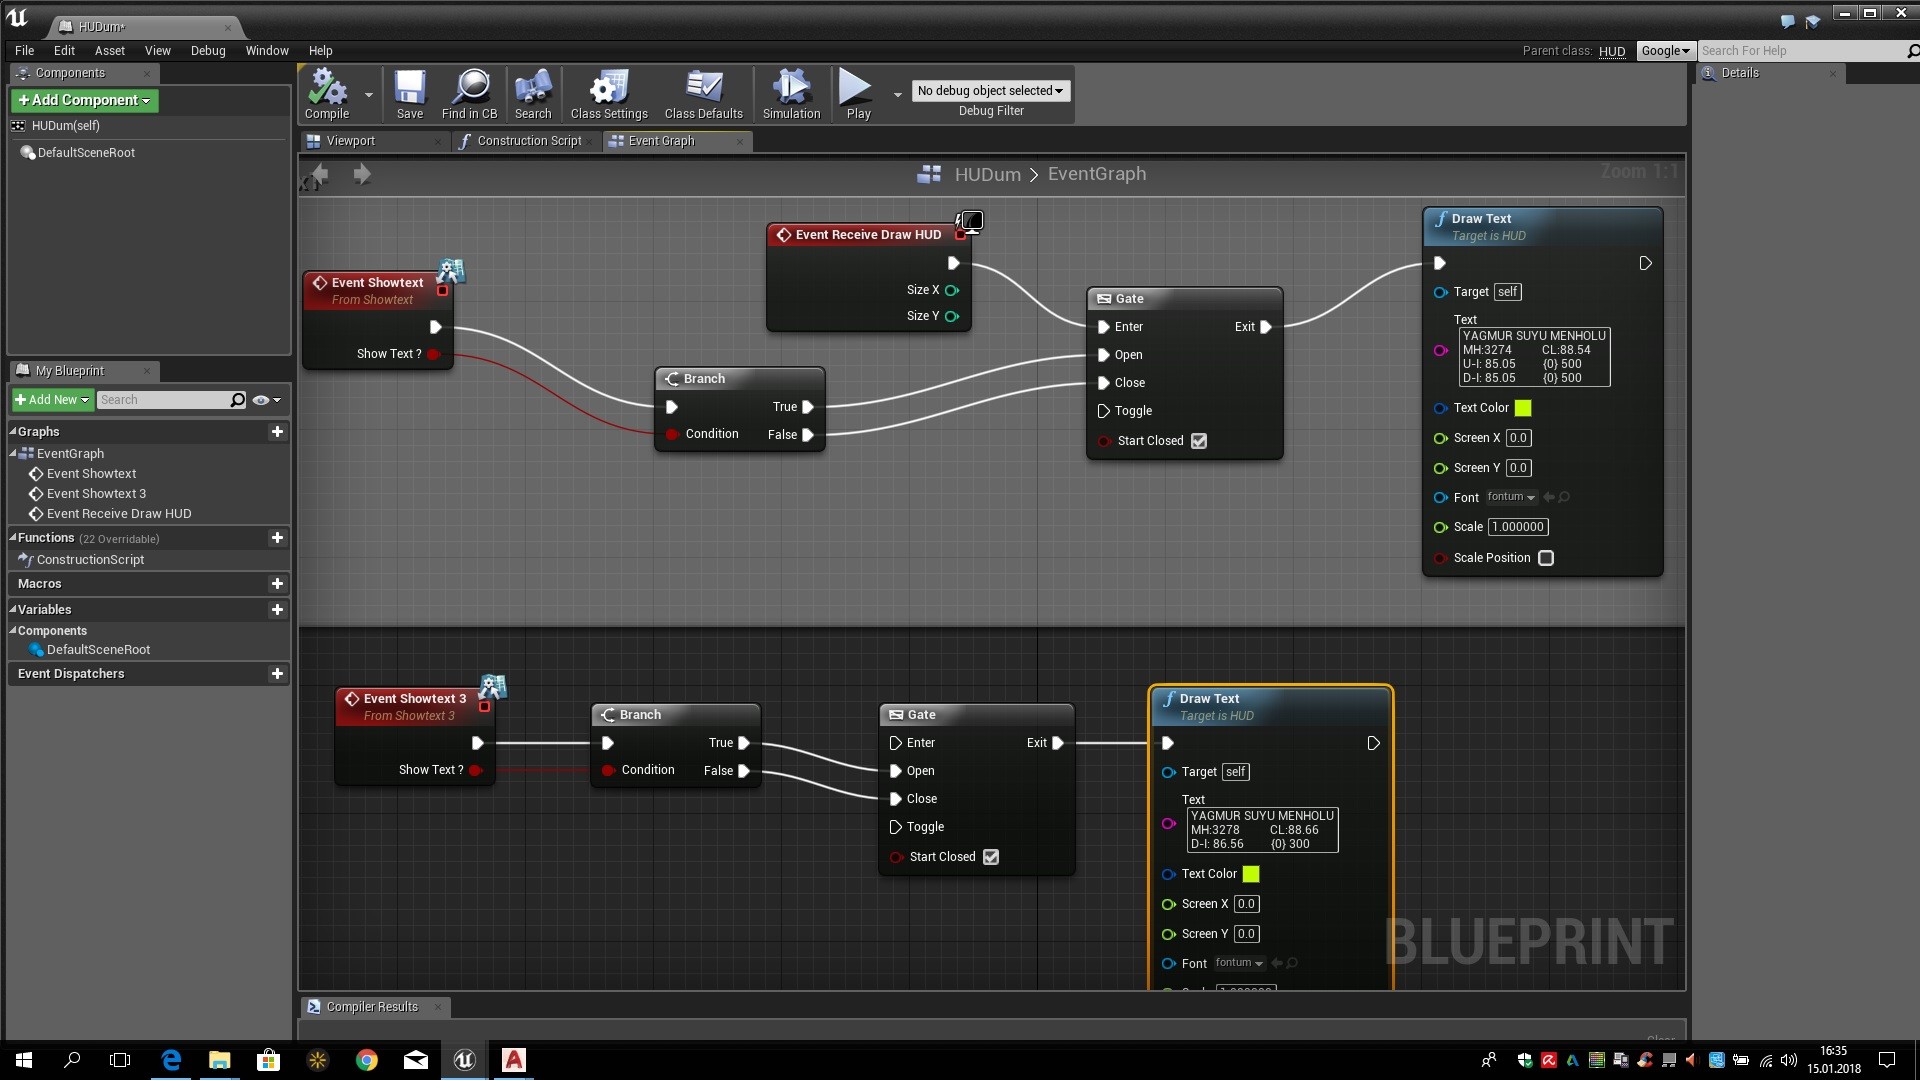Select ConstructionScript function
Screen dimensions: 1920x1080
(x=90, y=560)
